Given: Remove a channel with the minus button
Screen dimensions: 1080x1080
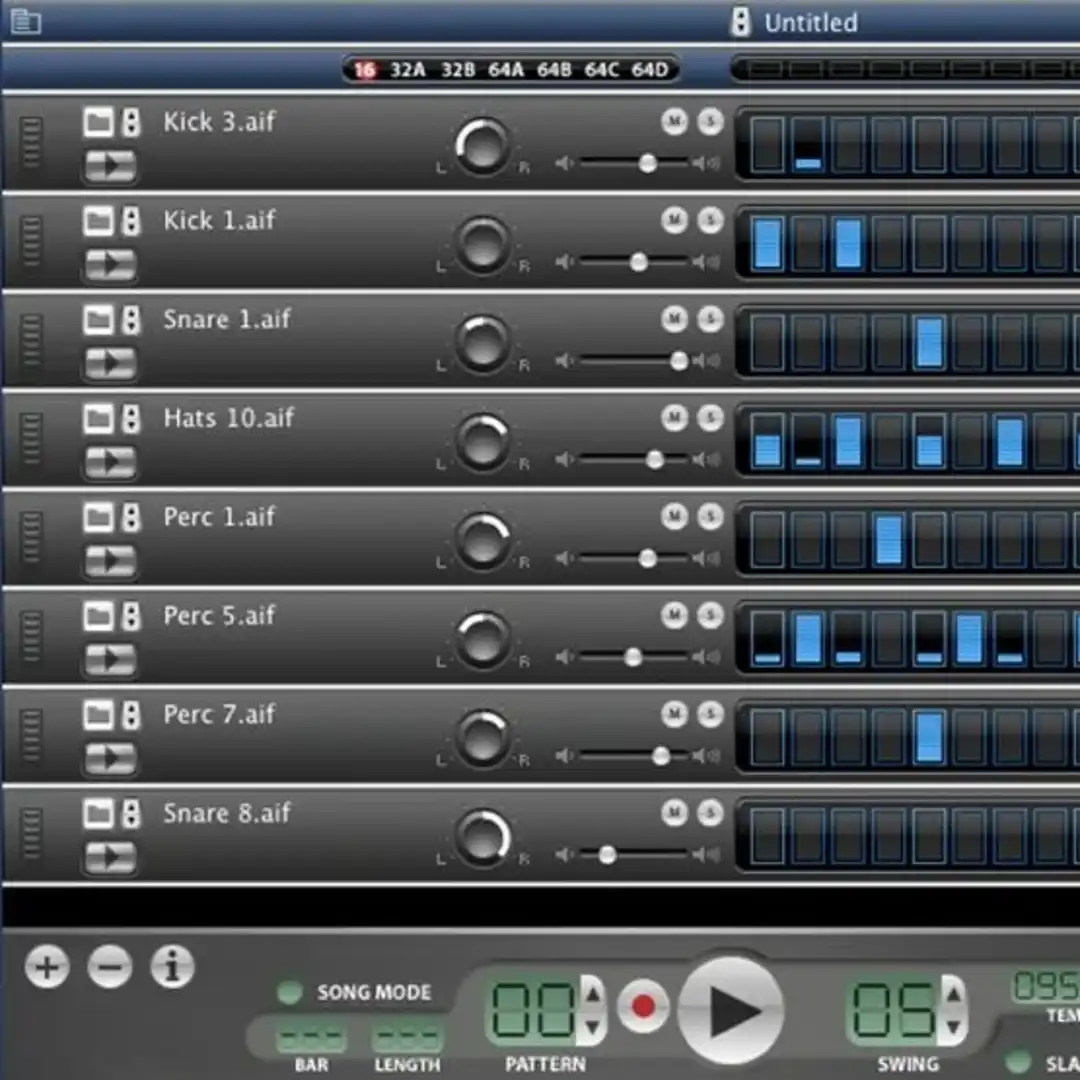Looking at the screenshot, I should coord(109,966).
